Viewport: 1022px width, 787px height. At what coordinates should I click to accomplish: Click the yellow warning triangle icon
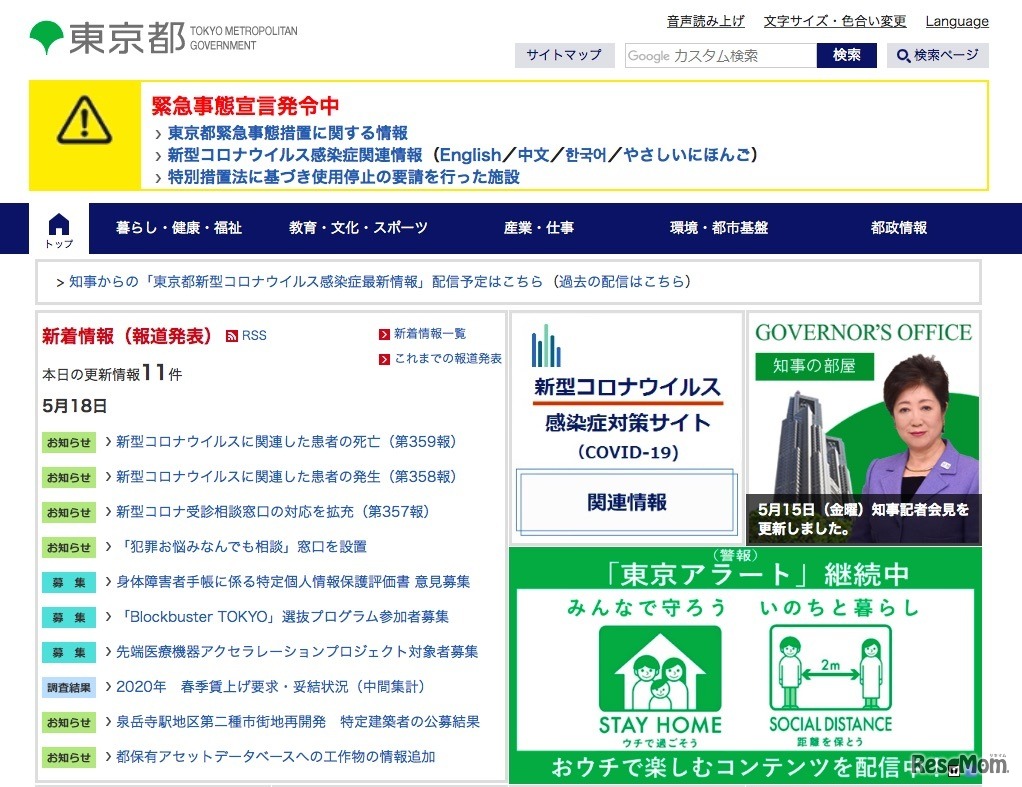pos(85,121)
